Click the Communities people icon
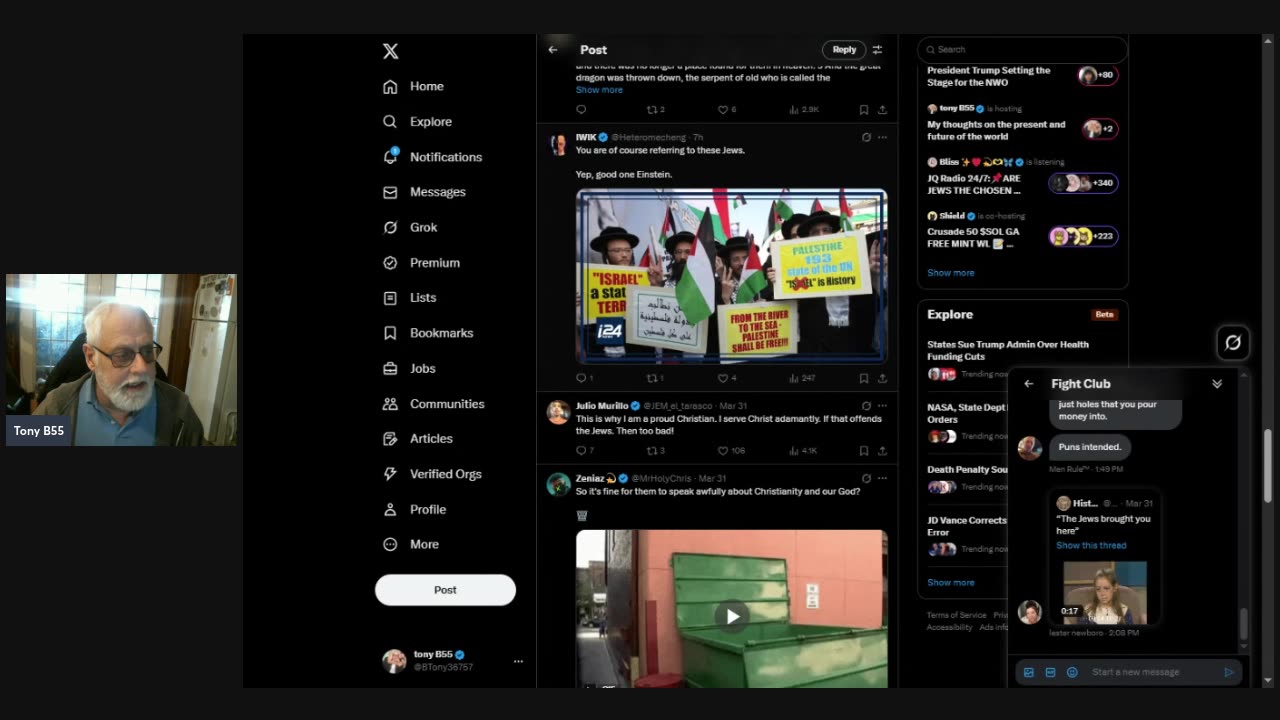1280x720 pixels. (390, 404)
